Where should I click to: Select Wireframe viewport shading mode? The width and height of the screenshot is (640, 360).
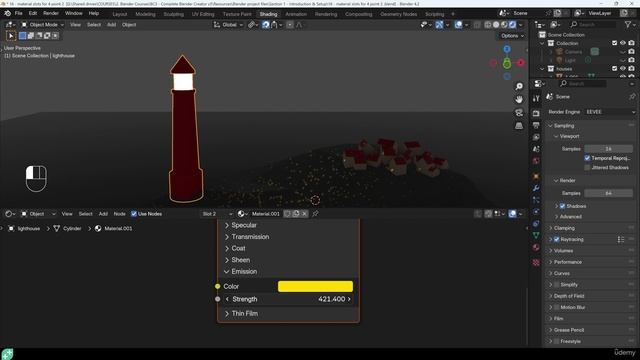coord(488,25)
